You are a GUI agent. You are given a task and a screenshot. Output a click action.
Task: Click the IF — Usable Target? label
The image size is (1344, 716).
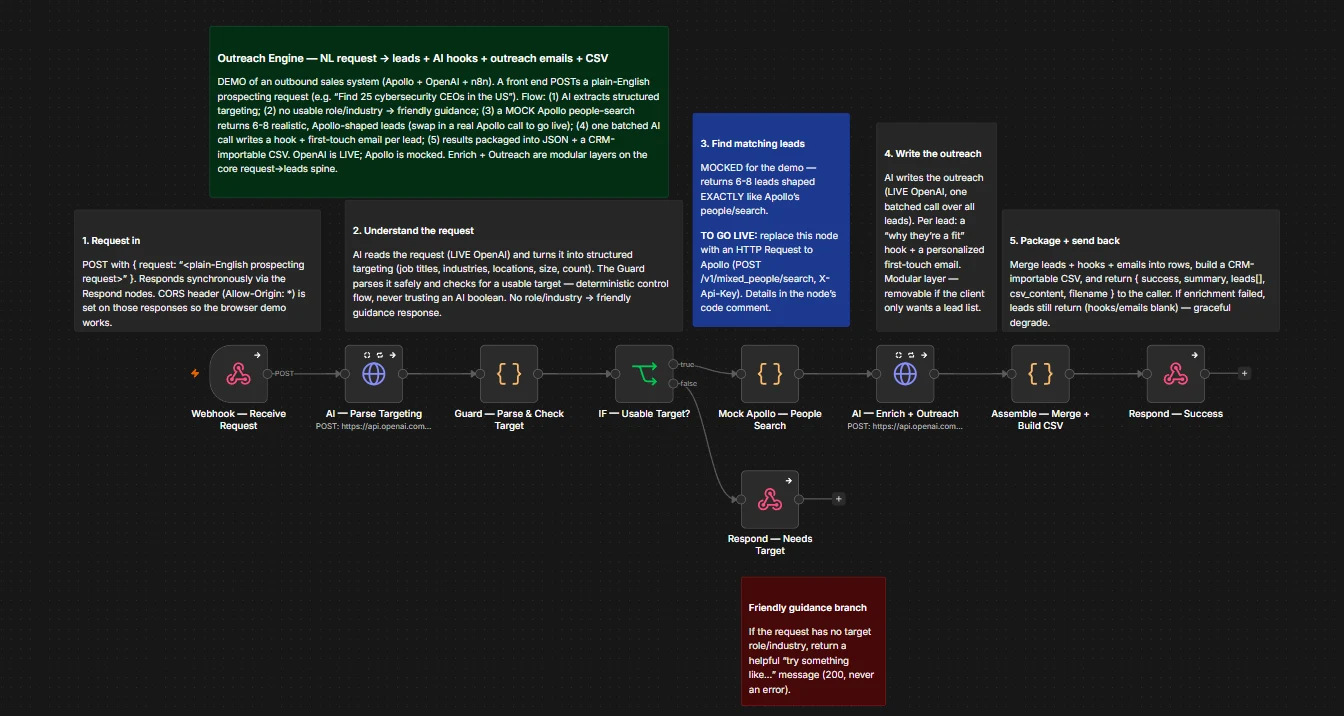(x=644, y=414)
